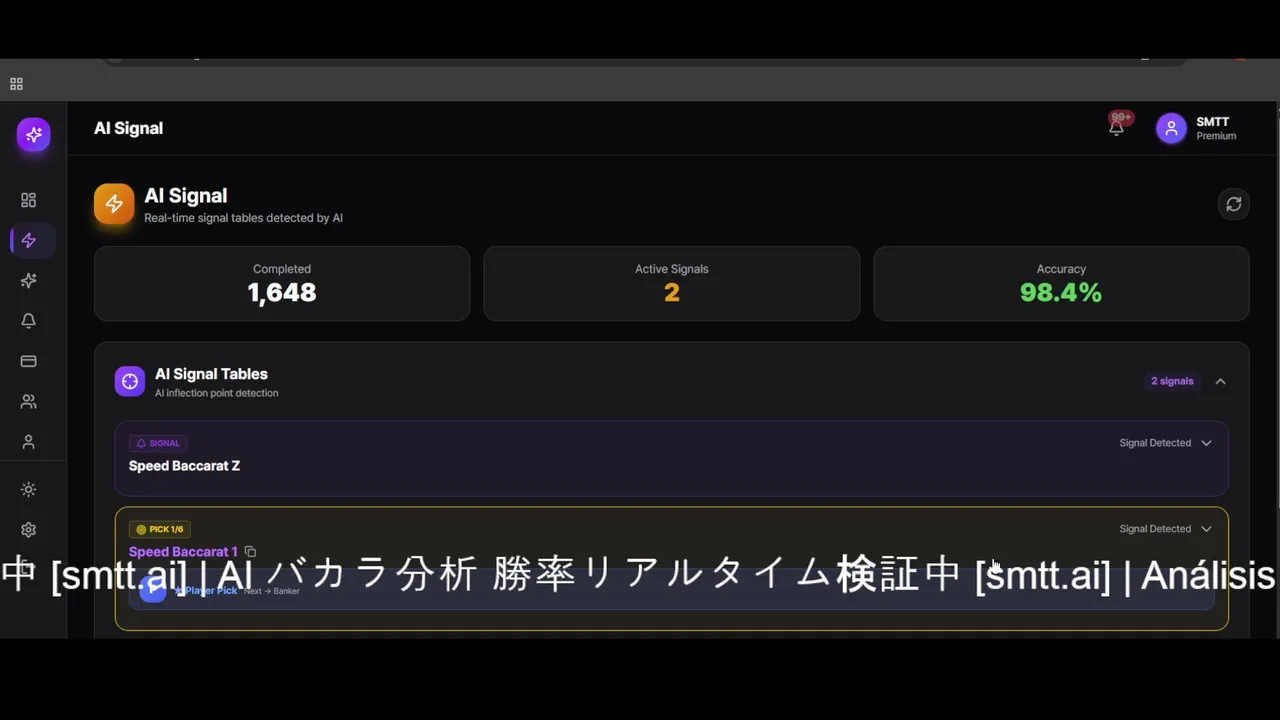Viewport: 1280px width, 720px height.
Task: Select the lightning bolt AI Signal sidebar icon
Action: pos(28,240)
